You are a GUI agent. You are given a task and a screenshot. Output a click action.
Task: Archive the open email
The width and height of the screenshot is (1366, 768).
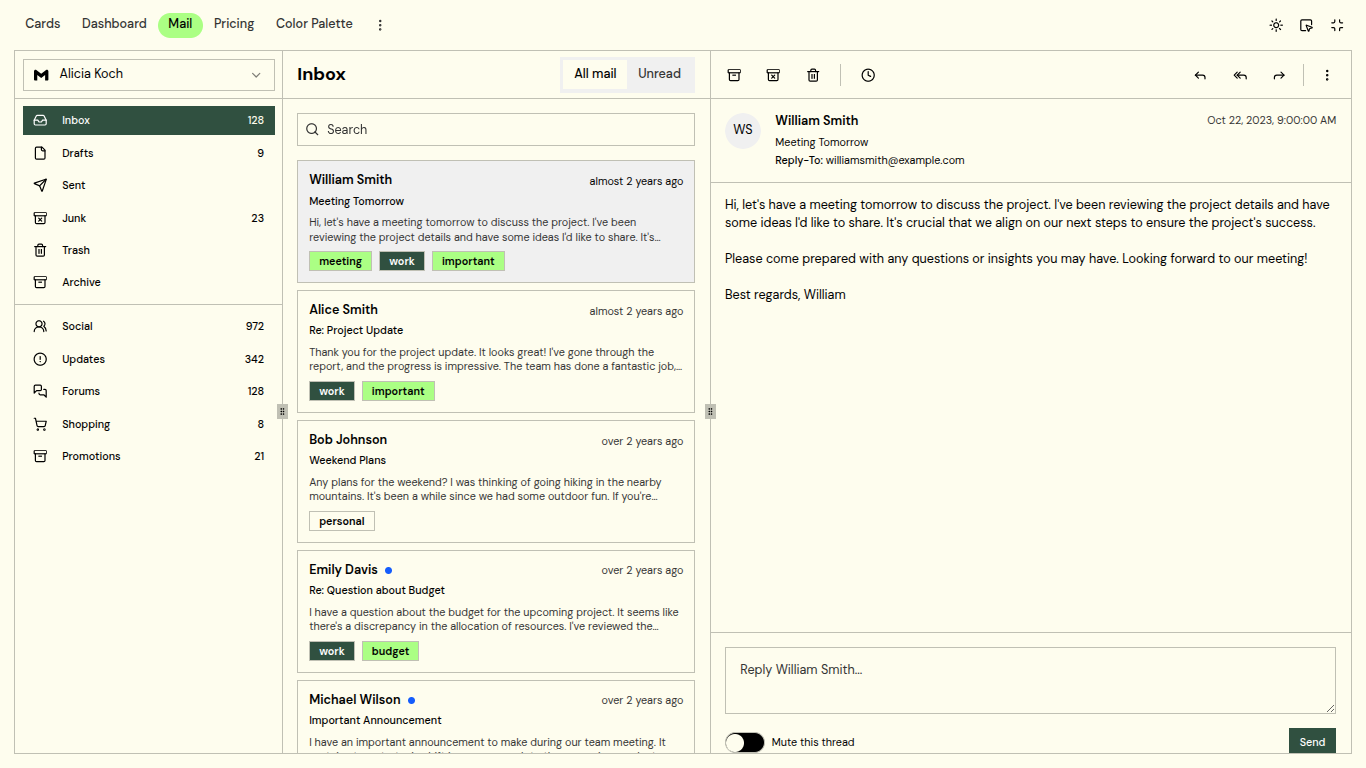click(x=734, y=75)
